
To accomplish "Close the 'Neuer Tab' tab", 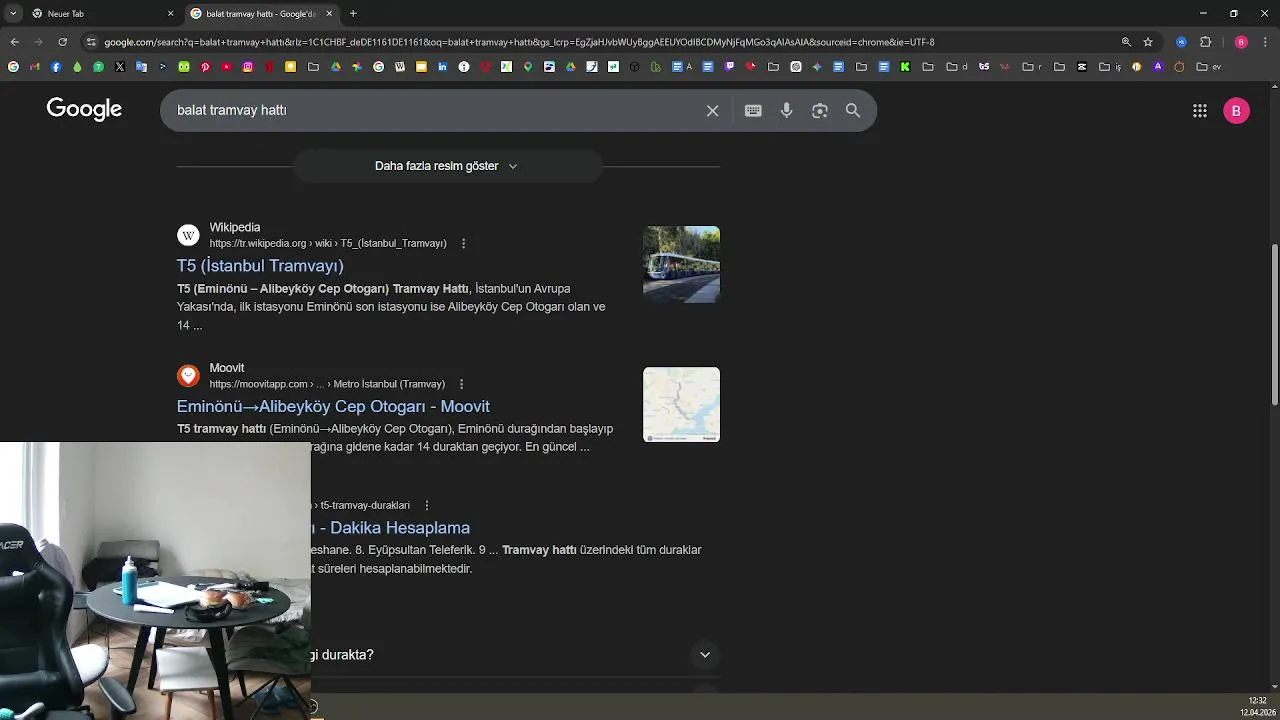I will pos(170,14).
